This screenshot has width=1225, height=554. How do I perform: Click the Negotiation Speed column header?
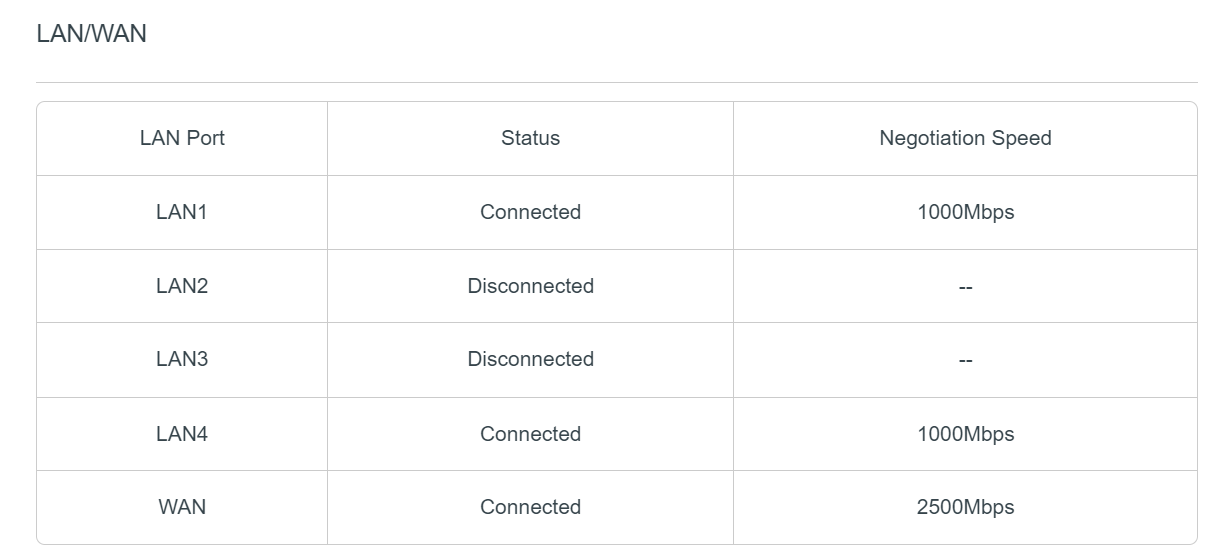tap(965, 138)
